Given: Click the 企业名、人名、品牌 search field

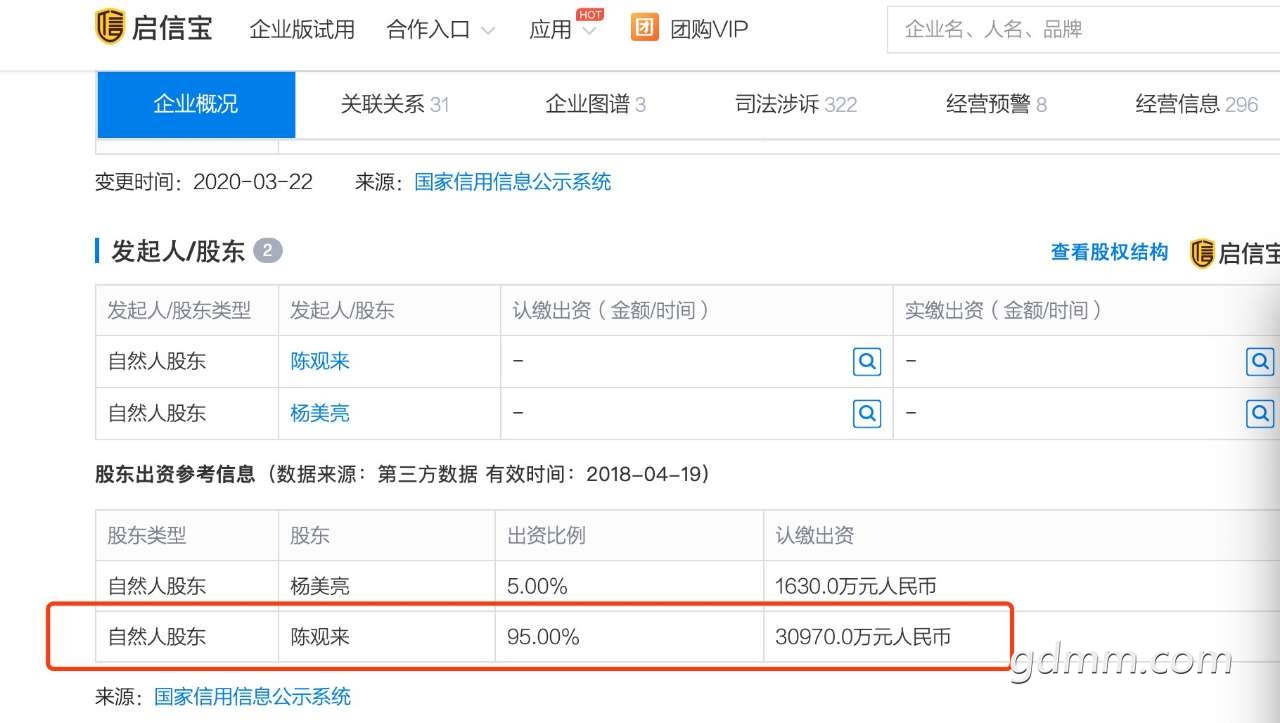Looking at the screenshot, I should tap(1083, 30).
